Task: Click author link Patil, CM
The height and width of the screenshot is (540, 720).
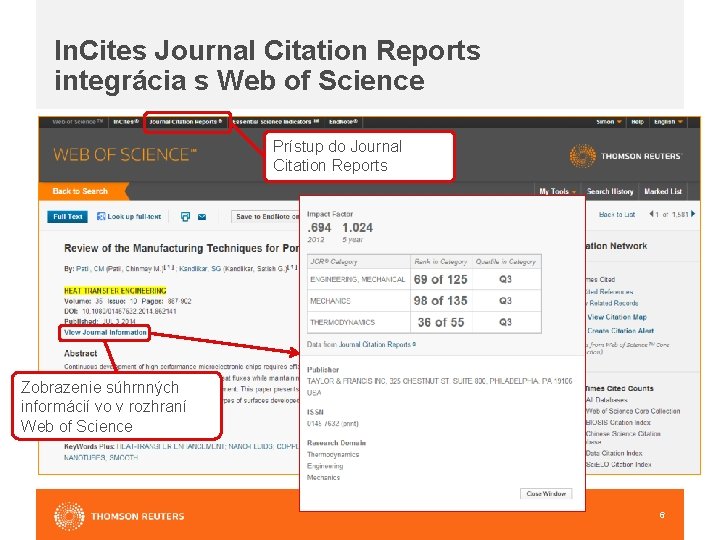Action: [90, 269]
